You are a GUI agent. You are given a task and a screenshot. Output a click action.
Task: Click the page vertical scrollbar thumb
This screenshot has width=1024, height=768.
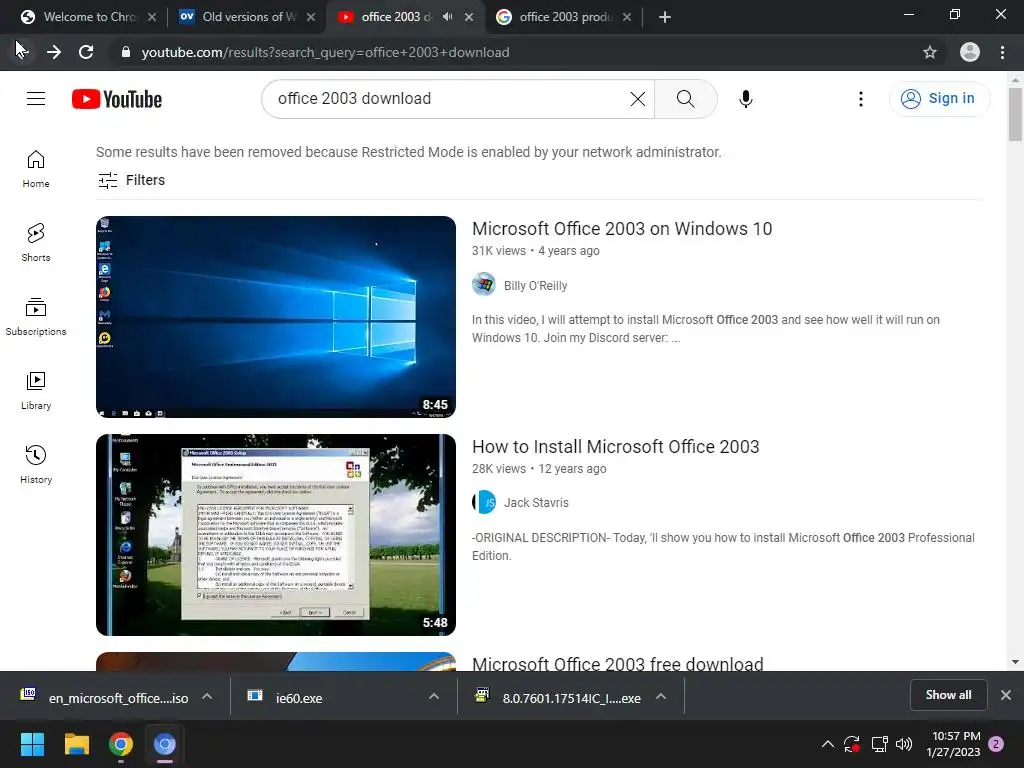[1015, 114]
